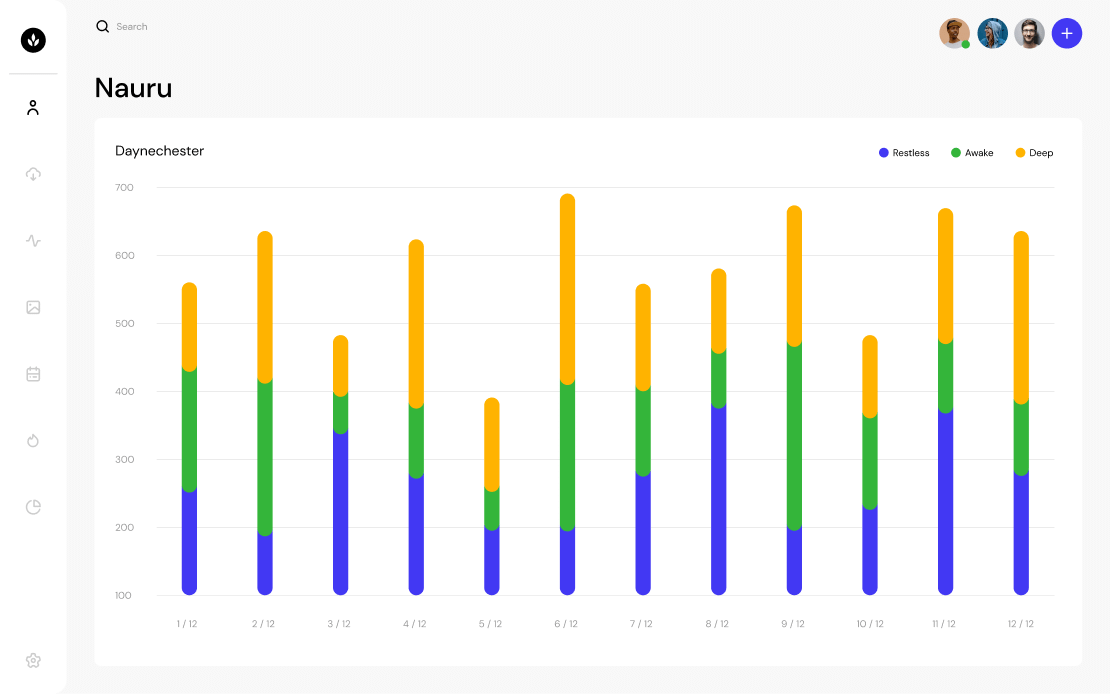Click the 400 y-axis label
The width and height of the screenshot is (1110, 694).
tap(125, 392)
